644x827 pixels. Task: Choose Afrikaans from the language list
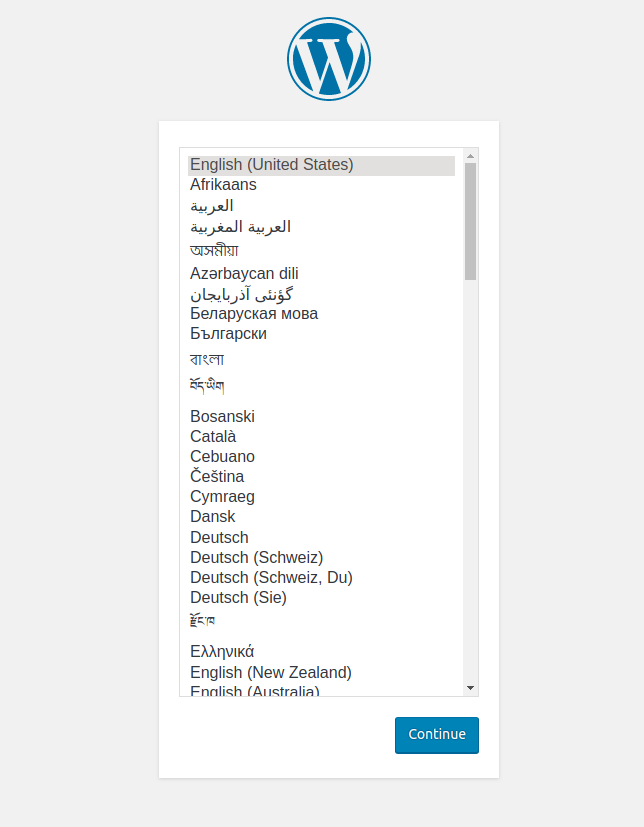coord(223,185)
